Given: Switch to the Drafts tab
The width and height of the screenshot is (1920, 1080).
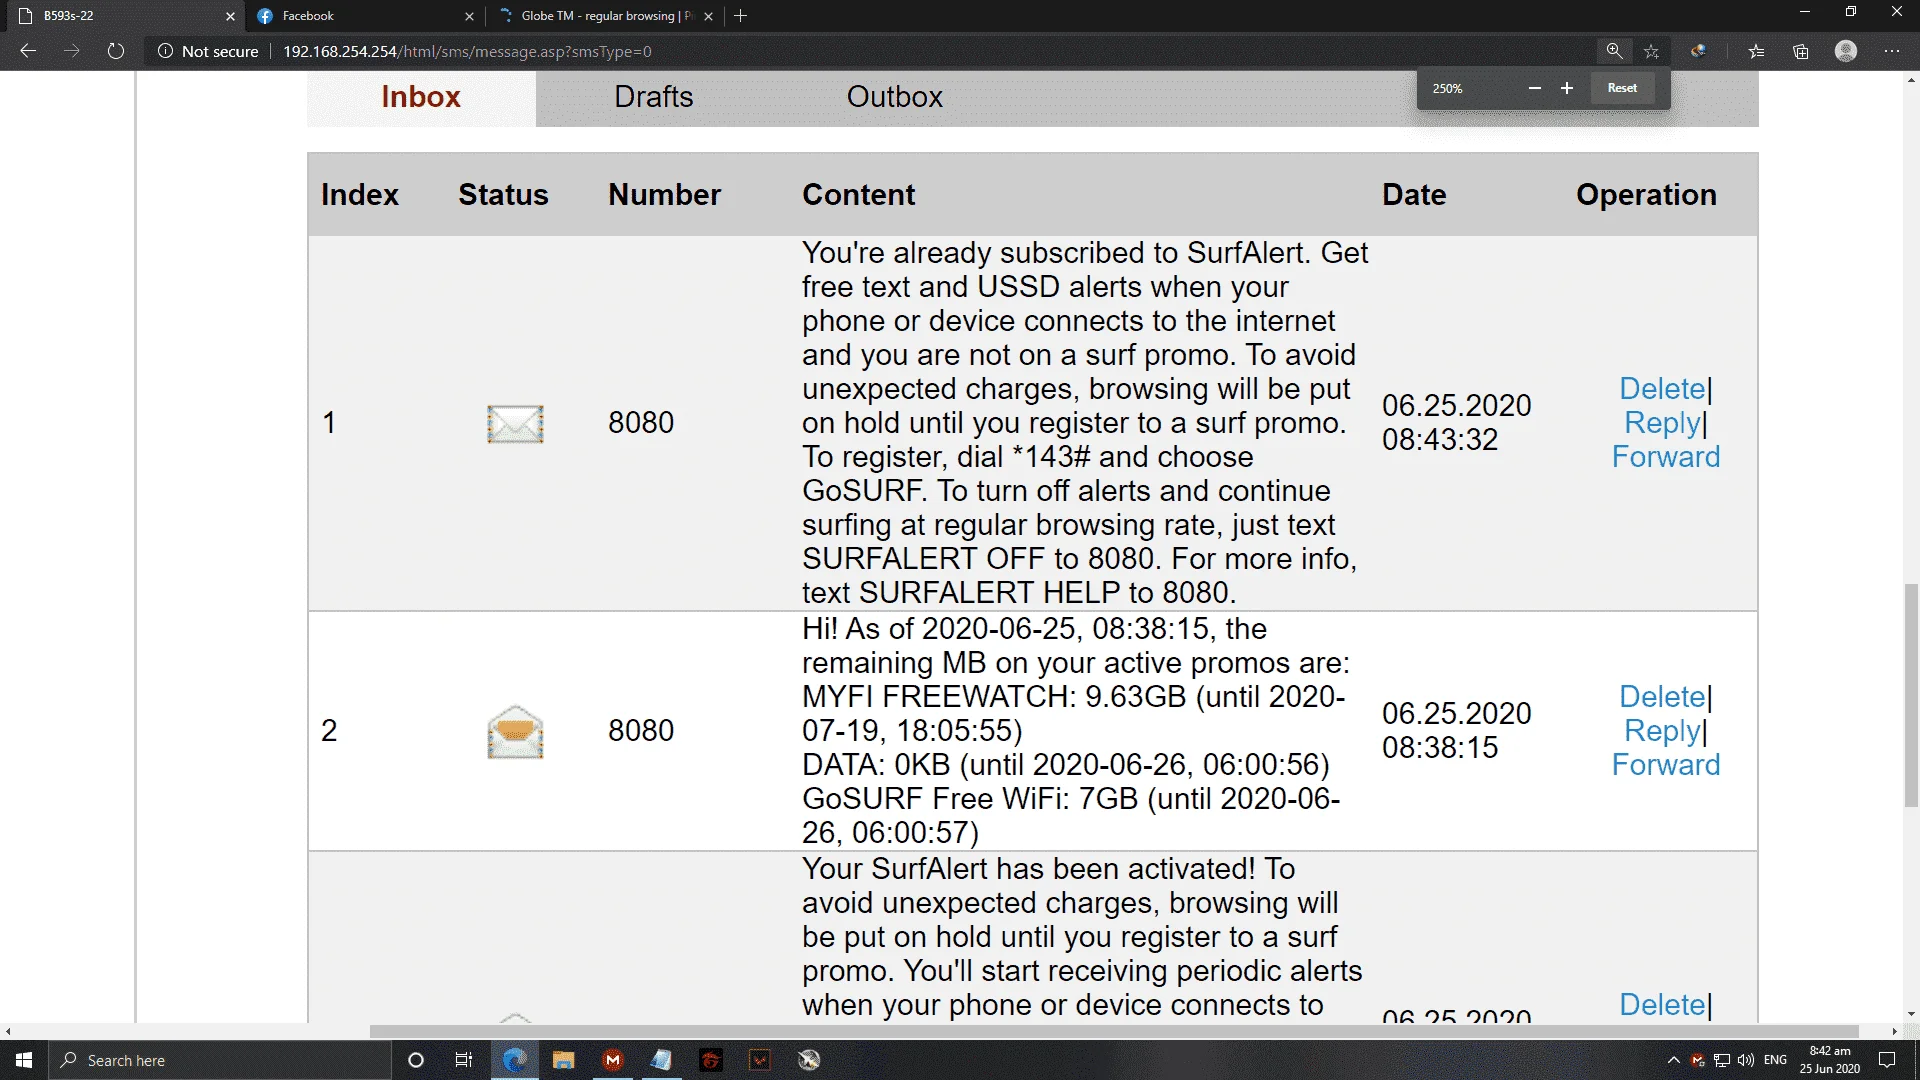Looking at the screenshot, I should click(653, 97).
